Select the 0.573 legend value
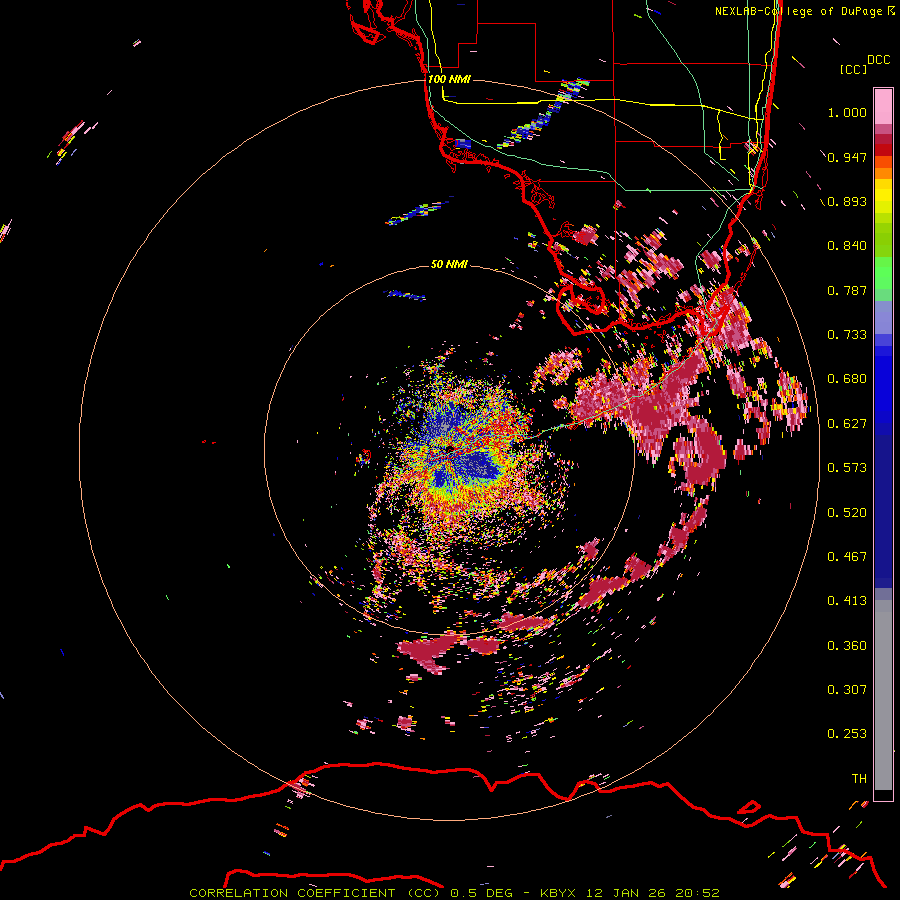Image resolution: width=900 pixels, height=900 pixels. click(x=847, y=468)
